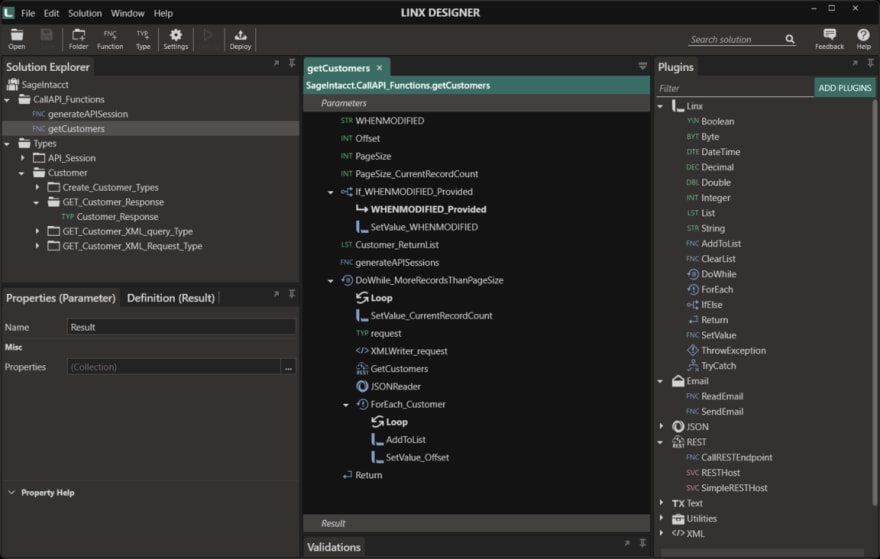Click the Name field containing Result
This screenshot has width=880, height=559.
tap(181, 327)
